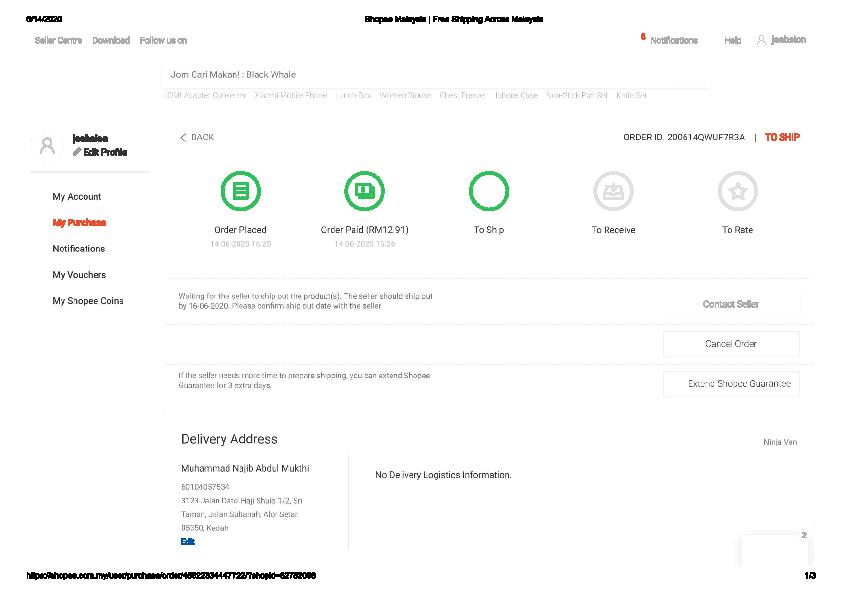Open Seller Centre link
This screenshot has width=842, height=595.
[x=58, y=40]
